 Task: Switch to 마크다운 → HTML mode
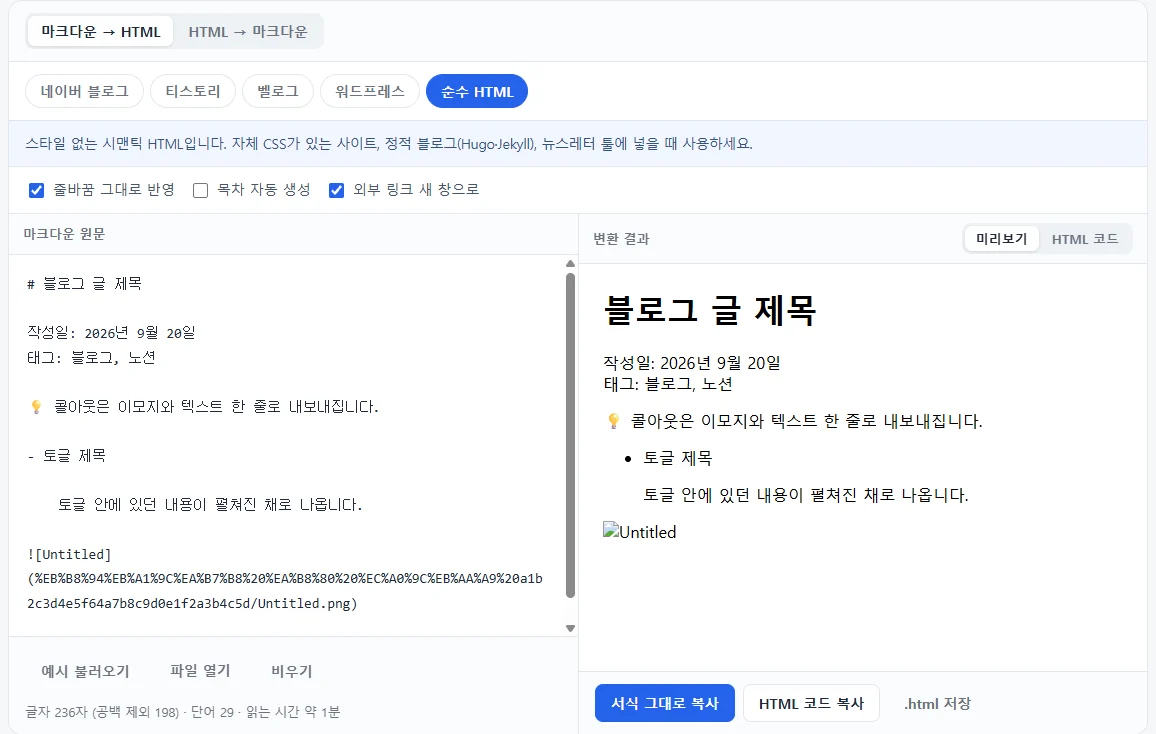tap(100, 32)
